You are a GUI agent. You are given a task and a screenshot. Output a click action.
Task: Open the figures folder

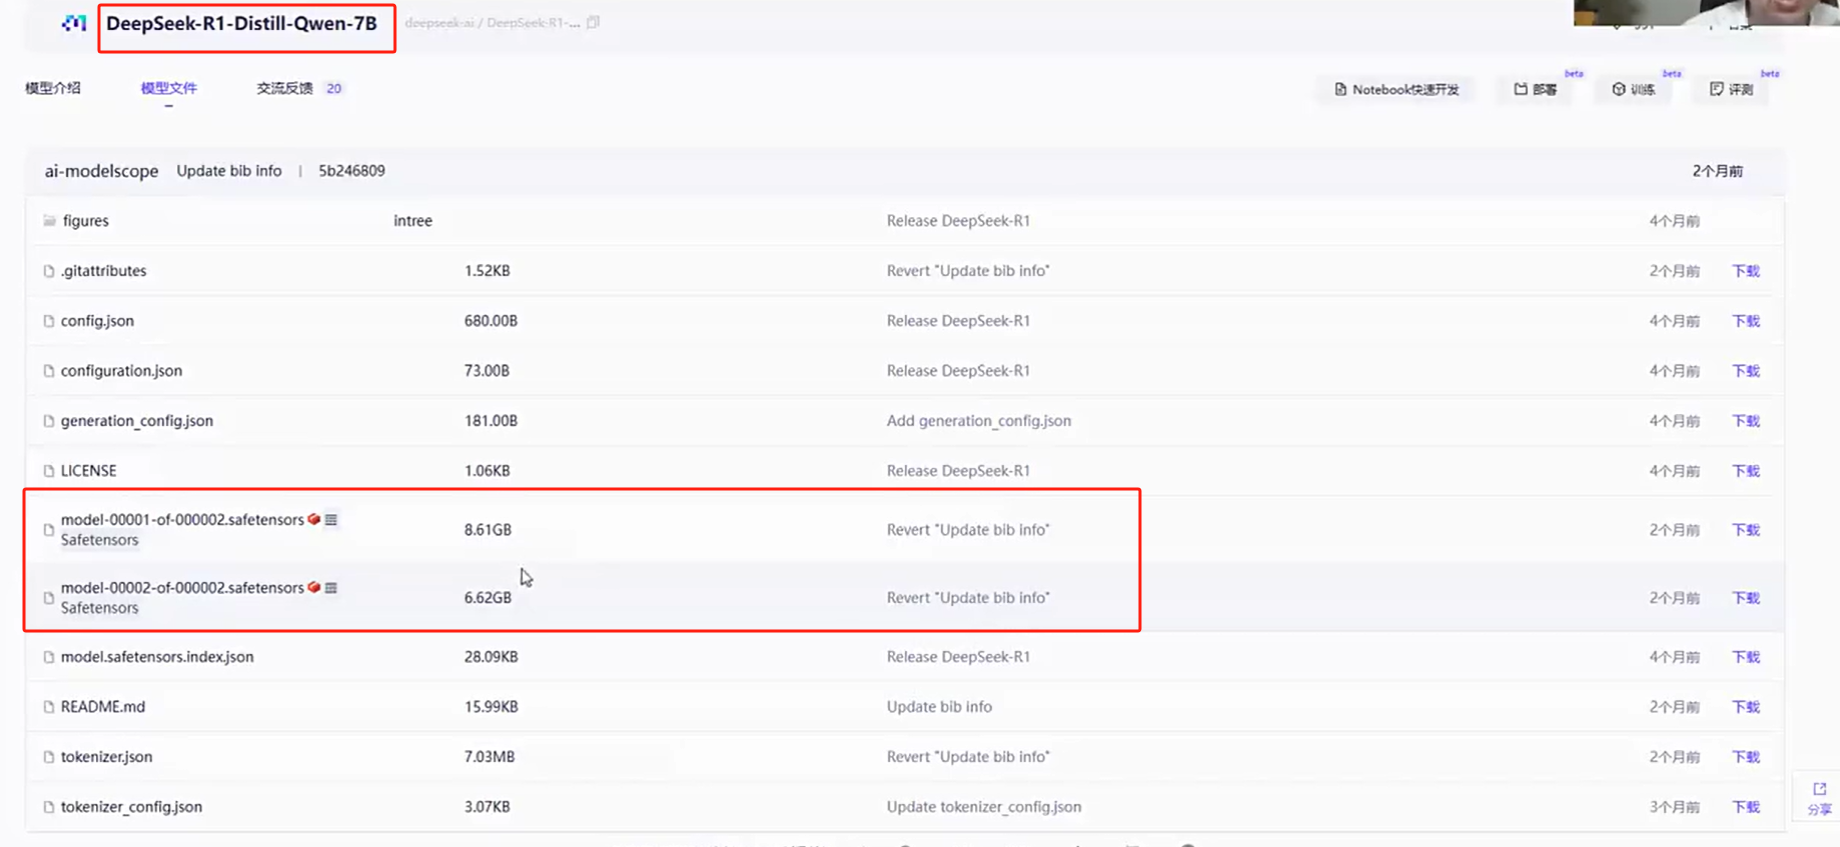point(86,221)
